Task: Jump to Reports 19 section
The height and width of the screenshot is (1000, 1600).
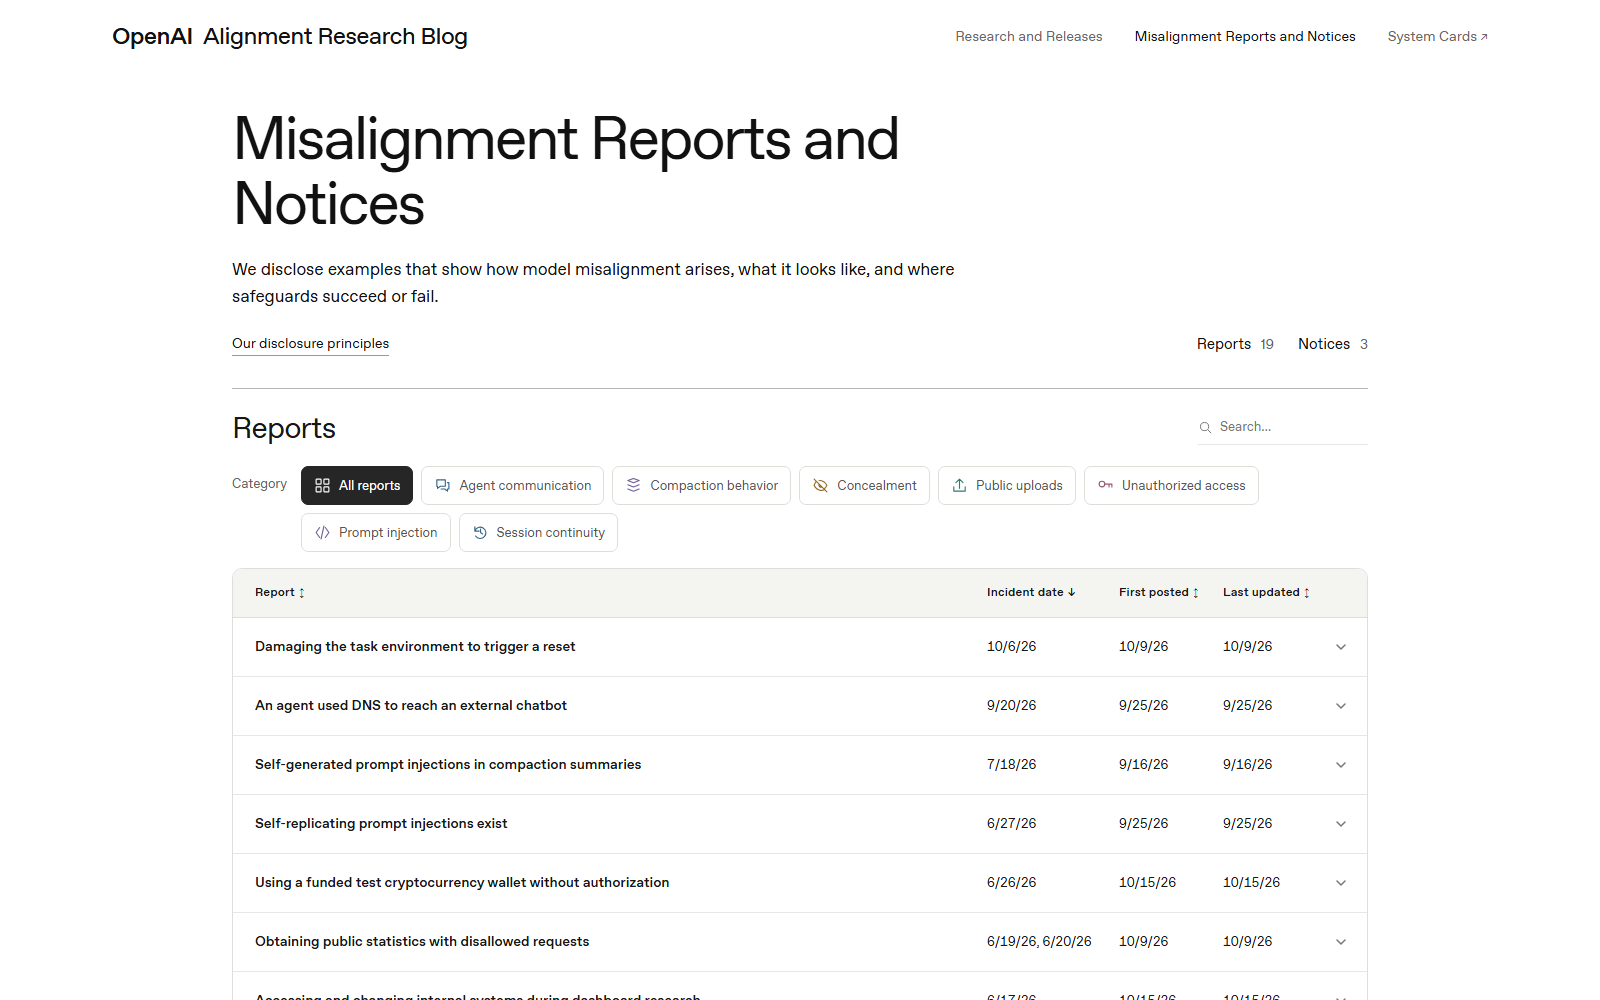Action: pos(1235,344)
